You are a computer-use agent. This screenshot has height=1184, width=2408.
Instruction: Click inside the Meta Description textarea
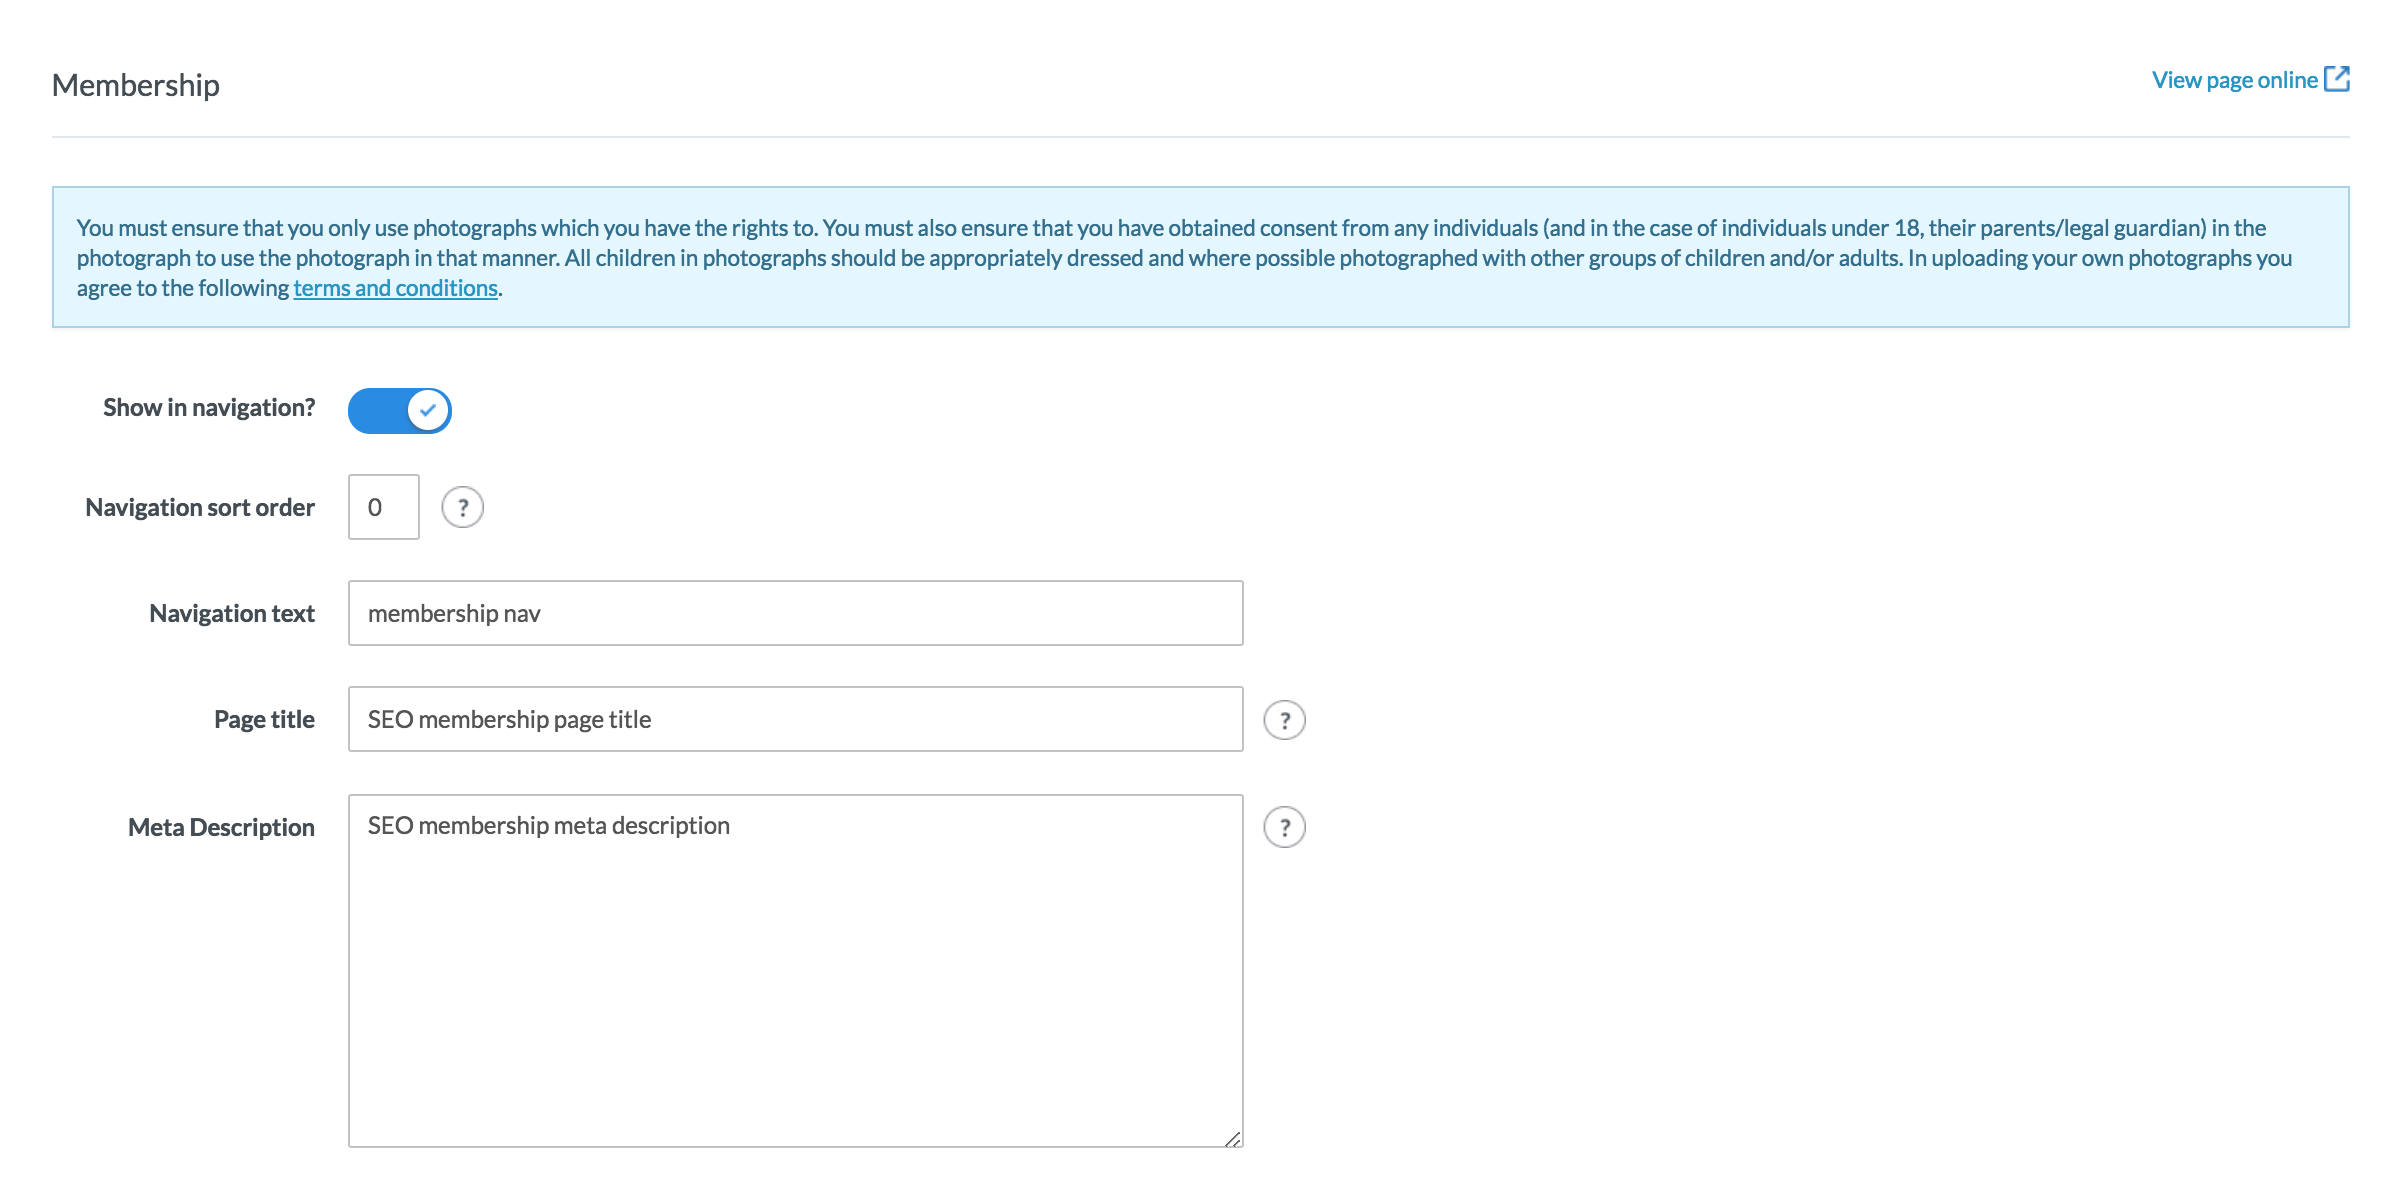(x=795, y=970)
